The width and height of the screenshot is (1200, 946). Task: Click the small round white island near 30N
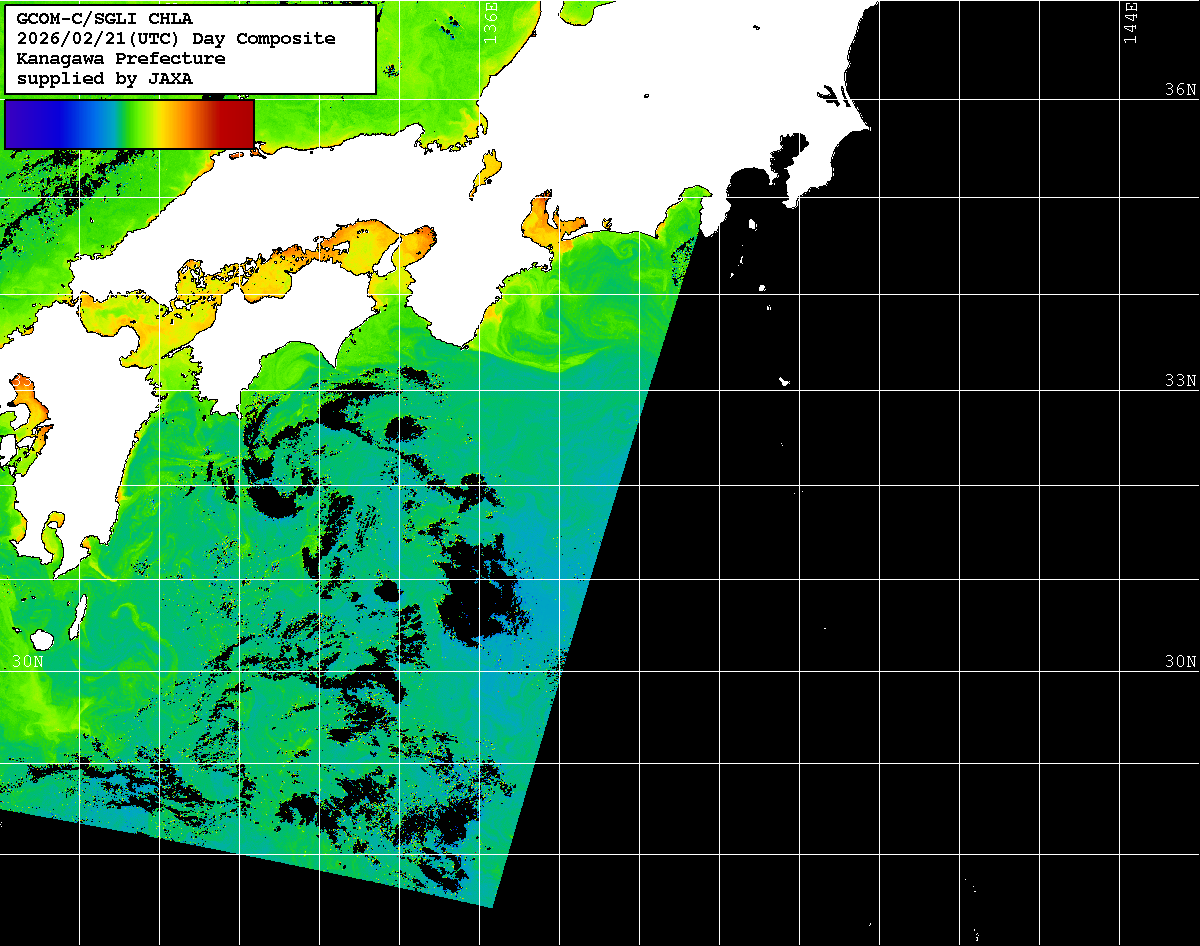pos(41,639)
